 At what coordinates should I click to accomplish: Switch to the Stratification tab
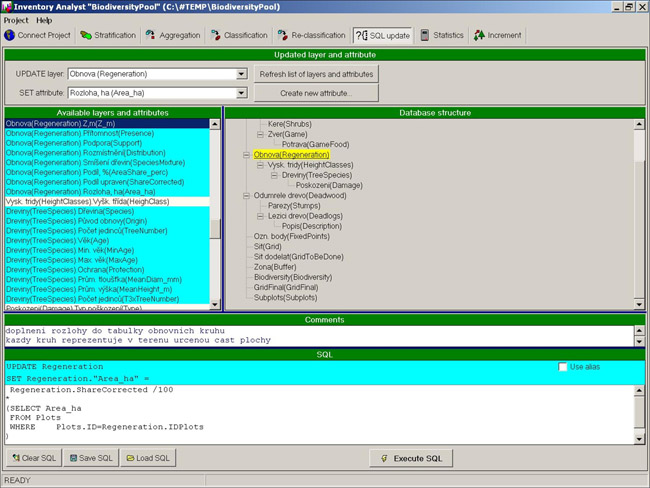tap(106, 35)
